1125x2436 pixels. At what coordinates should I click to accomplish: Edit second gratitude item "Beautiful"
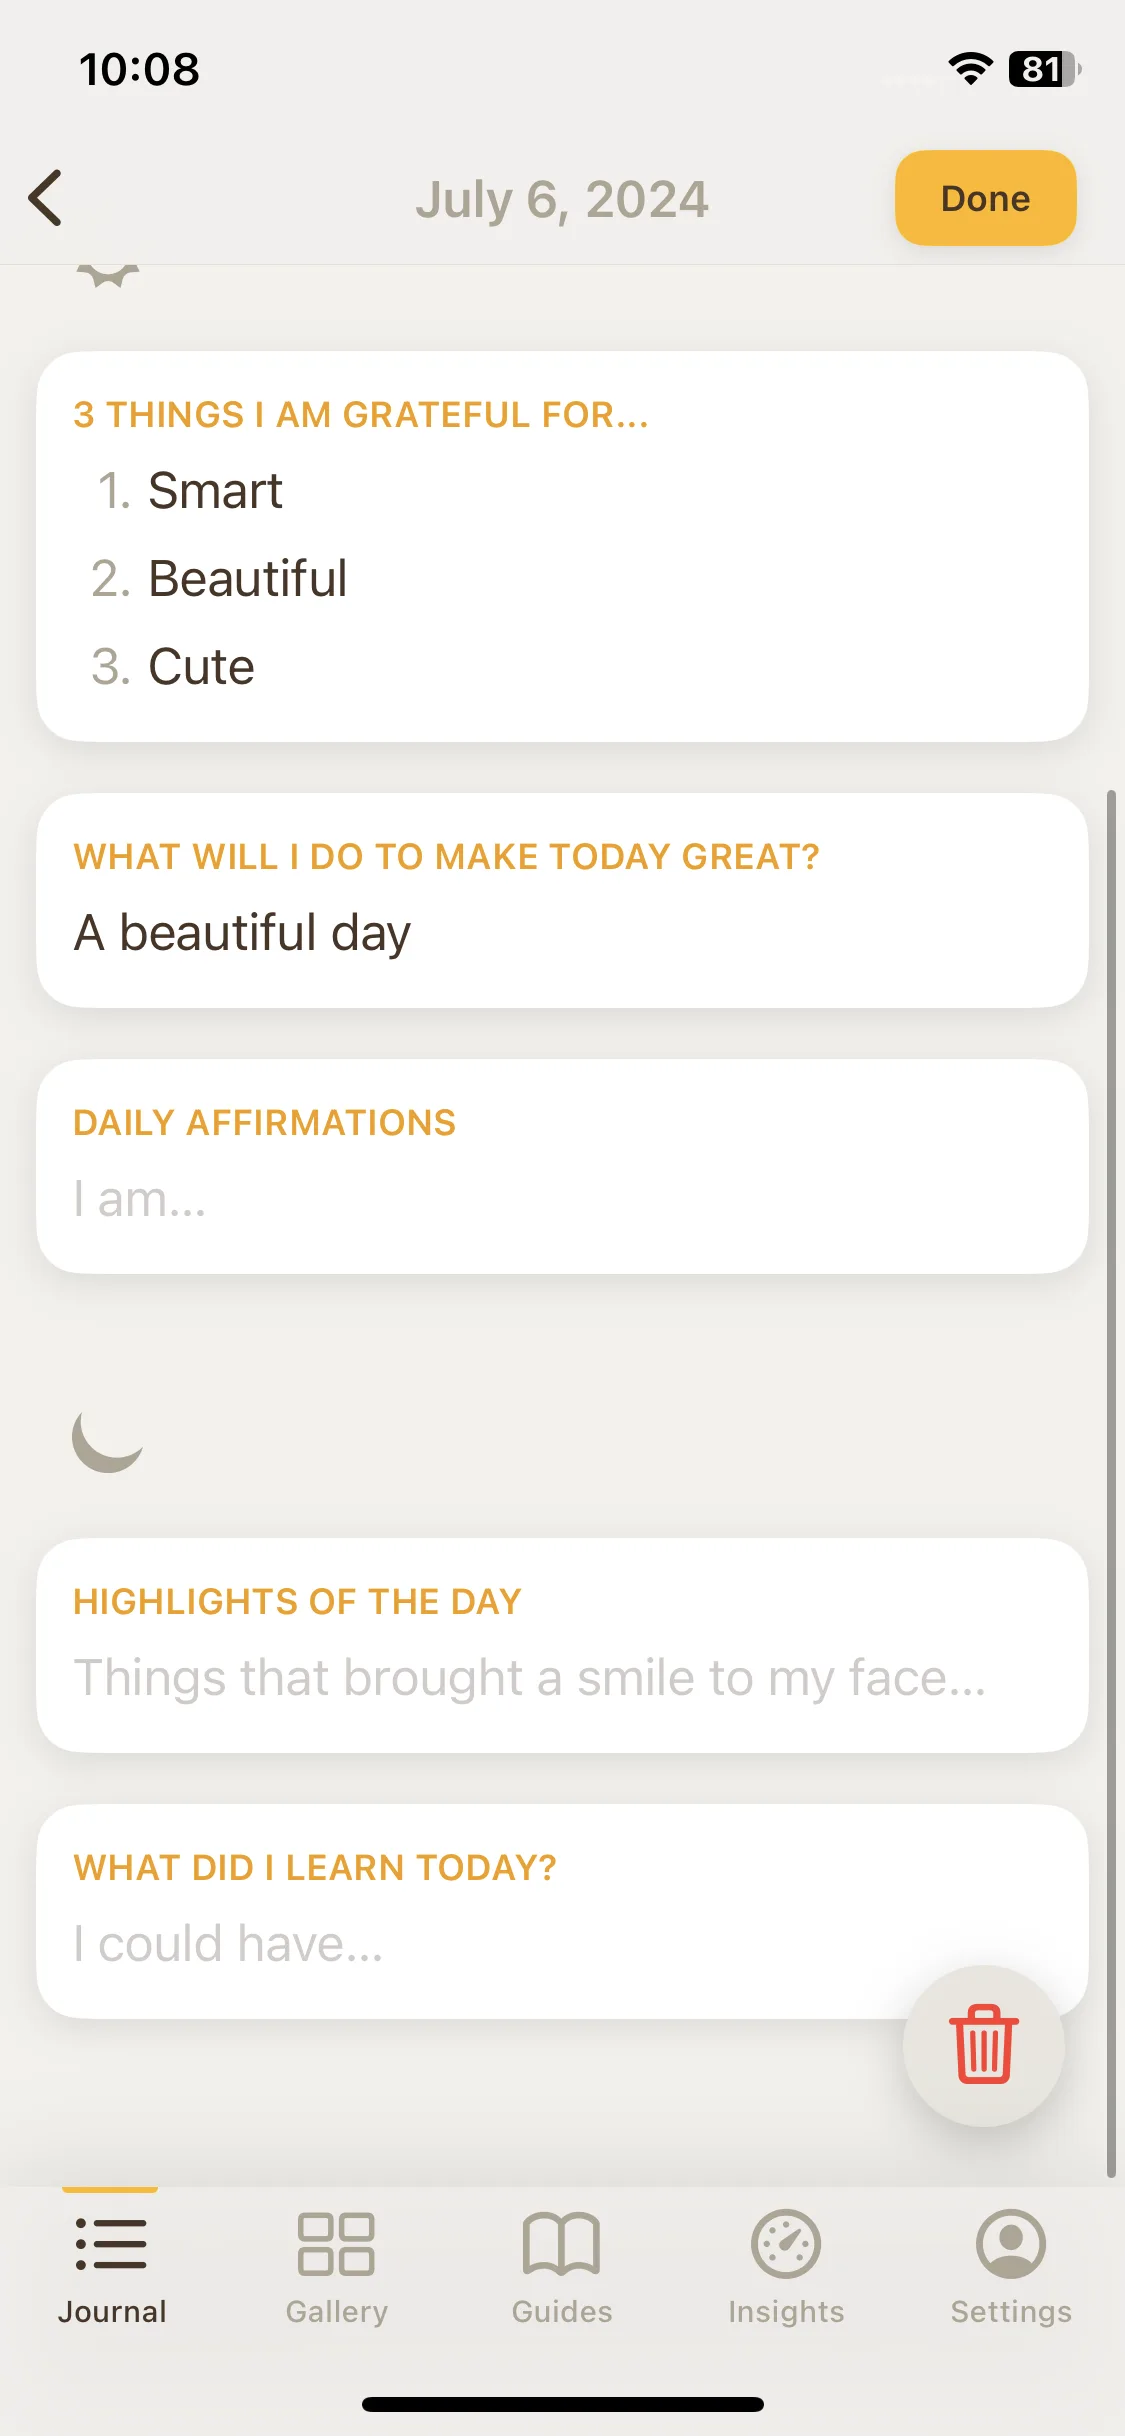tap(248, 578)
